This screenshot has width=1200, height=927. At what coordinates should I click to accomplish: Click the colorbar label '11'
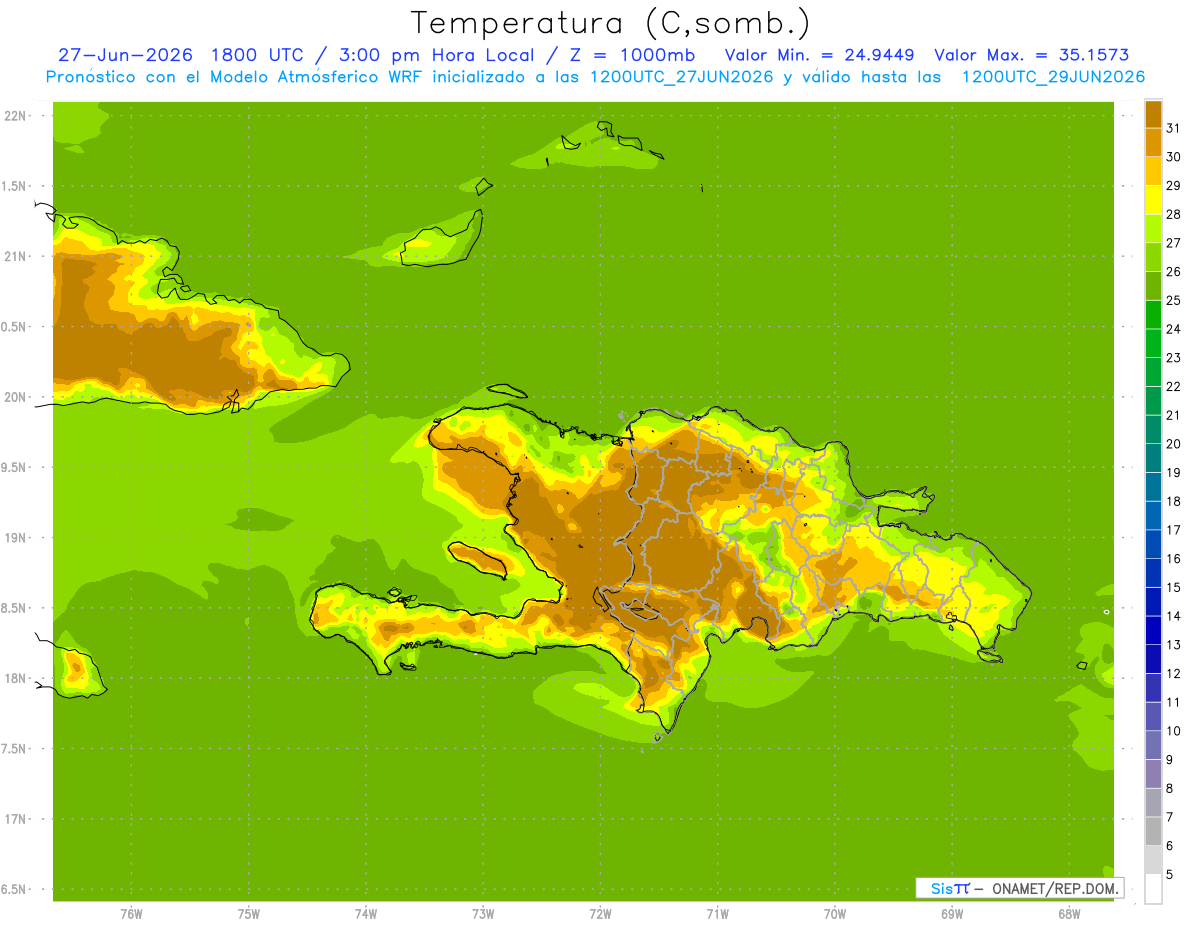[x=1173, y=702]
